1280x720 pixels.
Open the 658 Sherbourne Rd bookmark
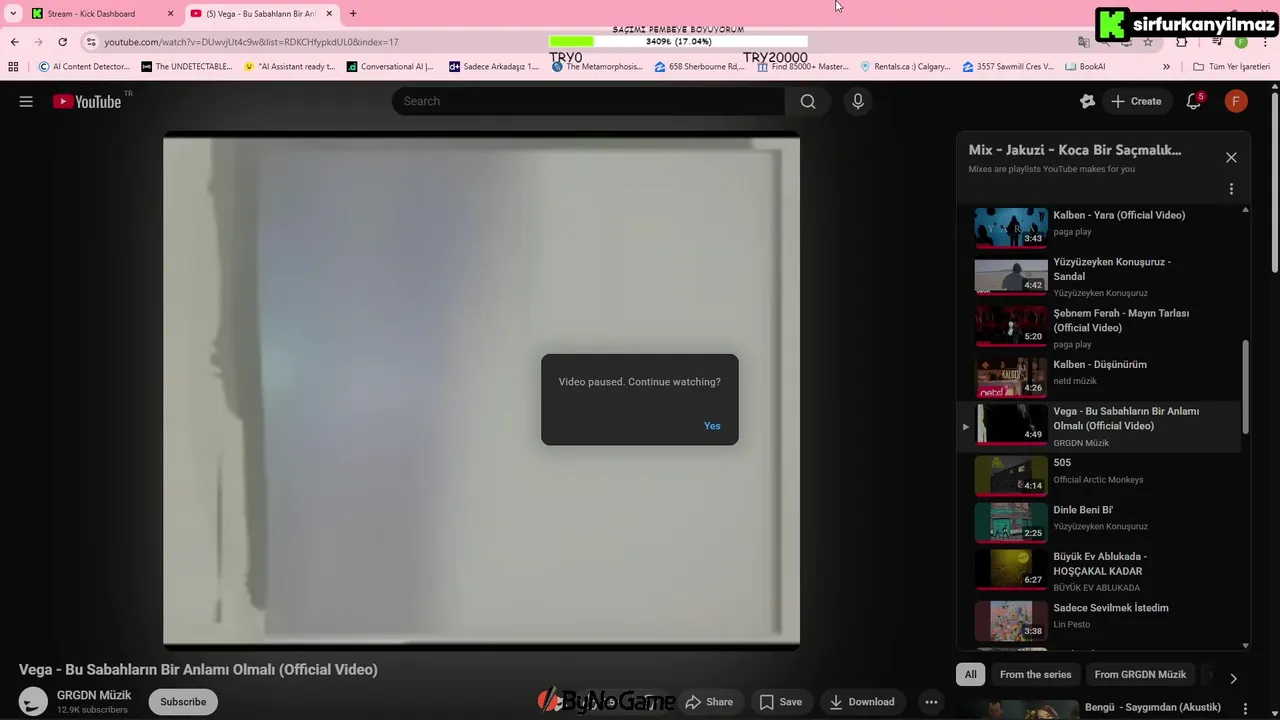(x=700, y=67)
